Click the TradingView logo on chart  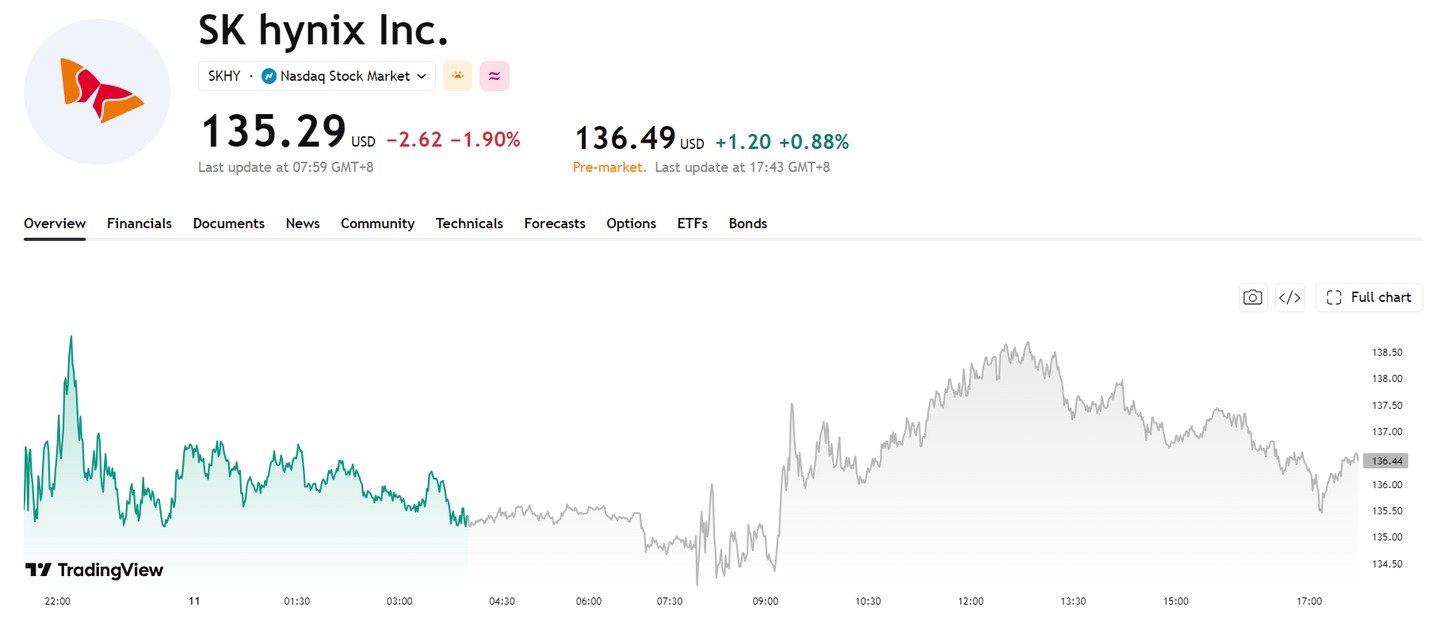pos(94,570)
